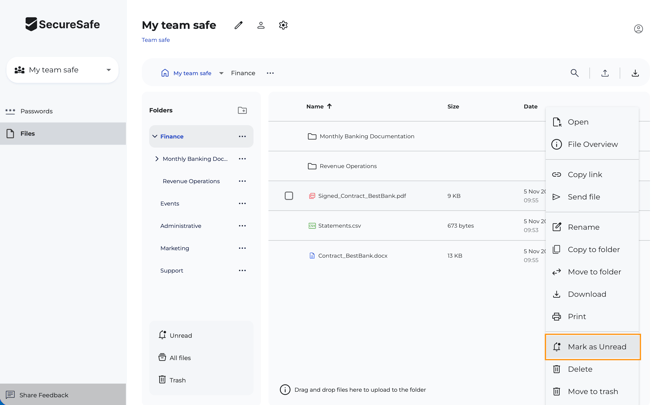Open the team safe settings gear
This screenshot has height=405, width=670.
click(x=283, y=26)
